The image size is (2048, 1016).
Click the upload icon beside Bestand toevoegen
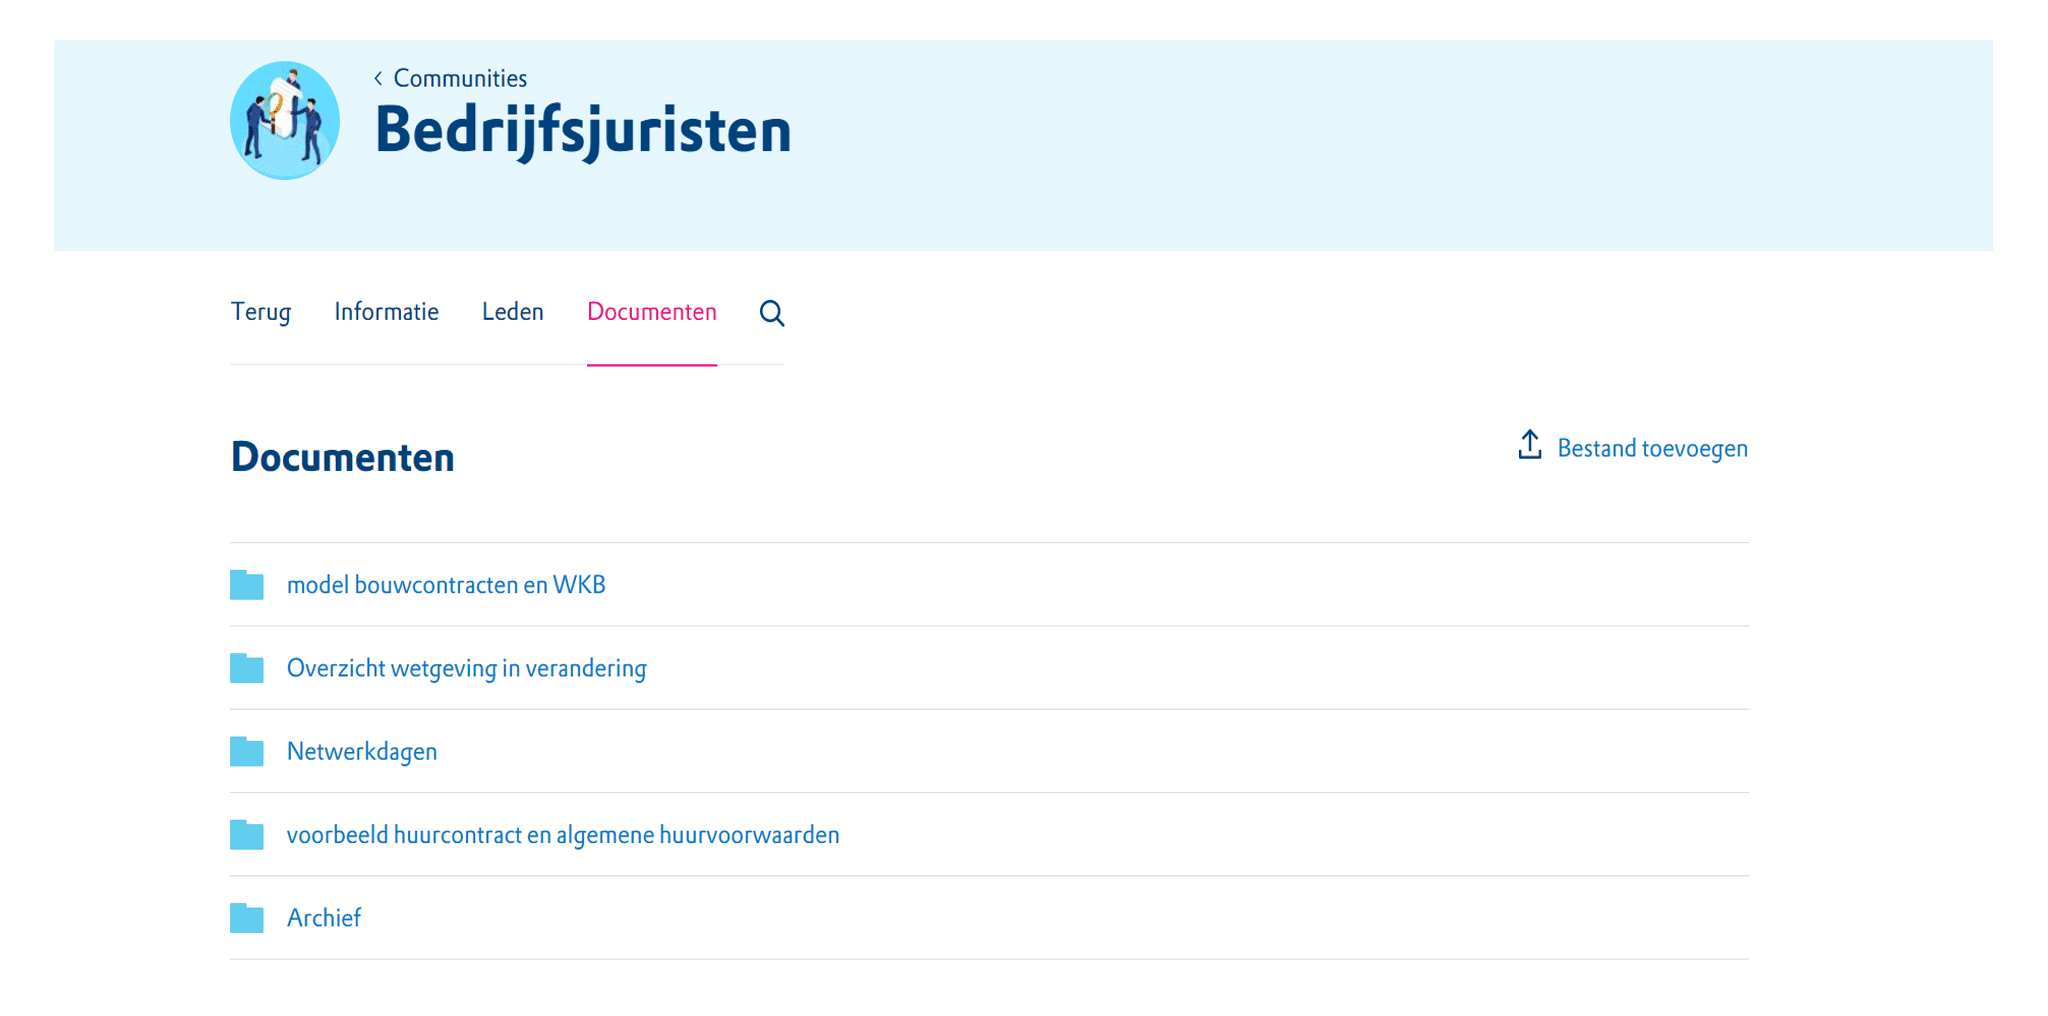tap(1529, 446)
